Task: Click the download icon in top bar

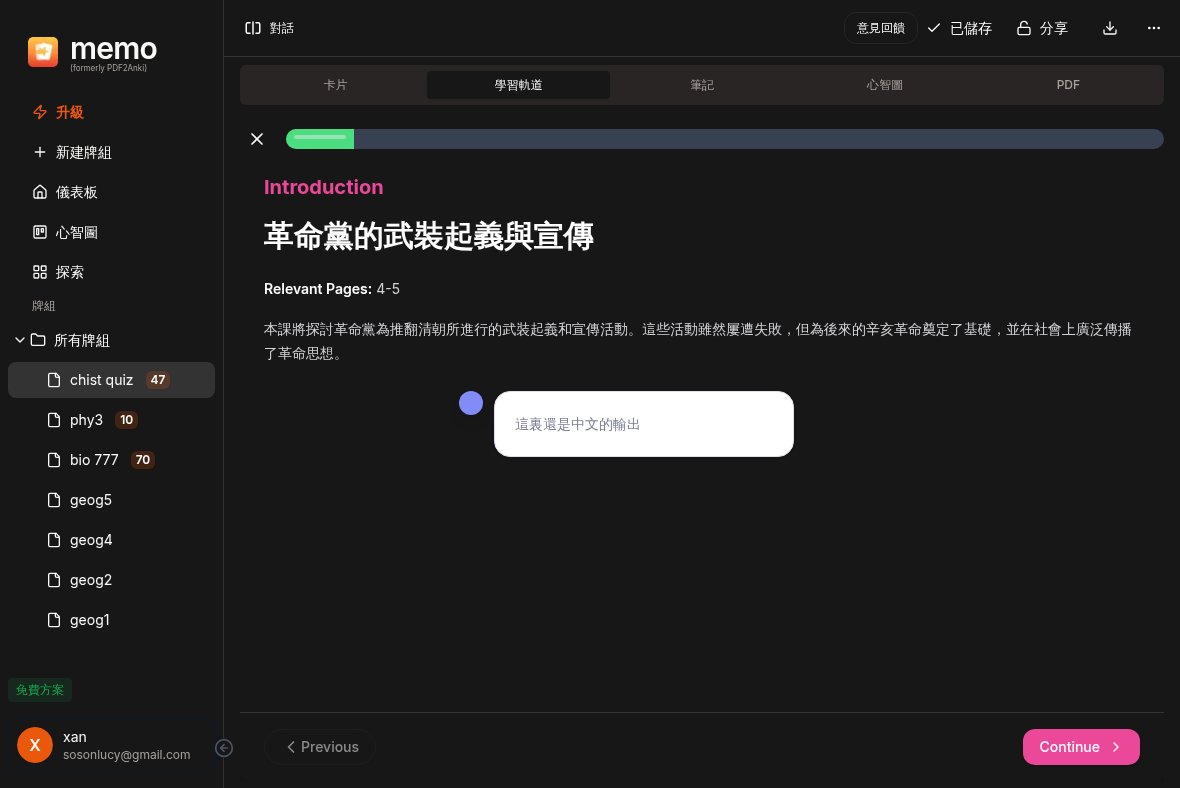Action: 1109,28
